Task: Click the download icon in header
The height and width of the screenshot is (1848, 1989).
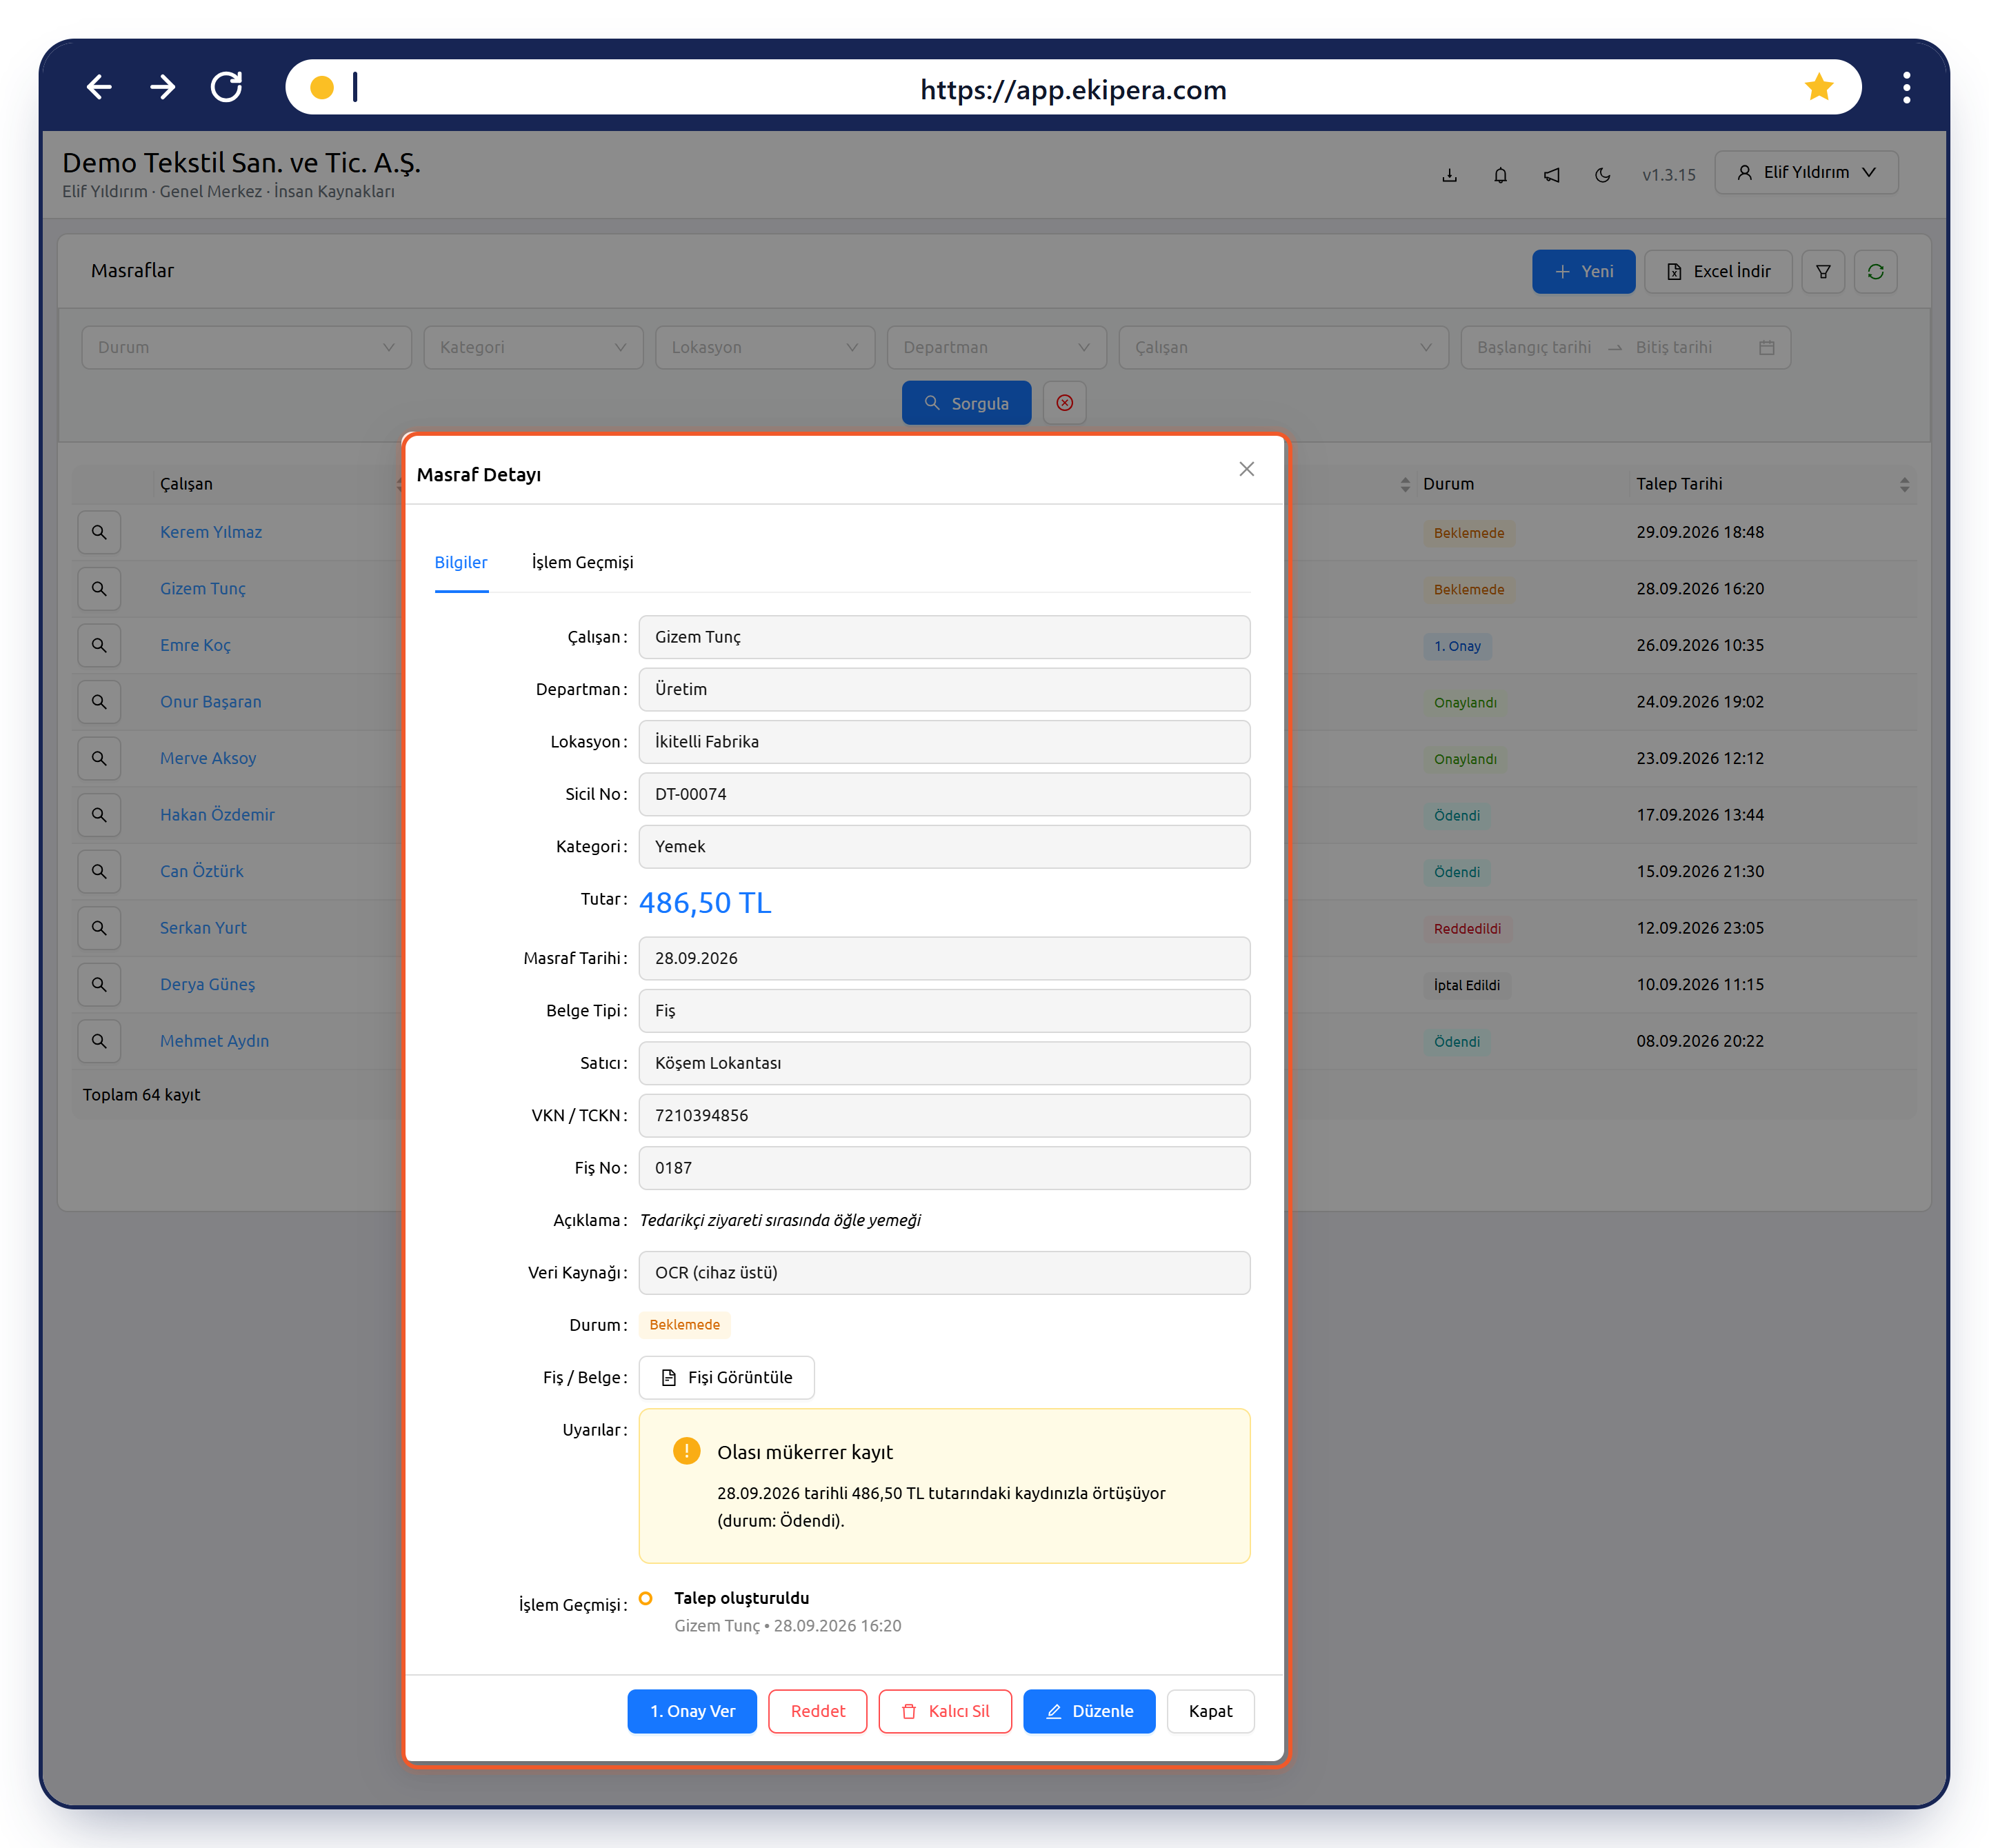Action: [1449, 175]
